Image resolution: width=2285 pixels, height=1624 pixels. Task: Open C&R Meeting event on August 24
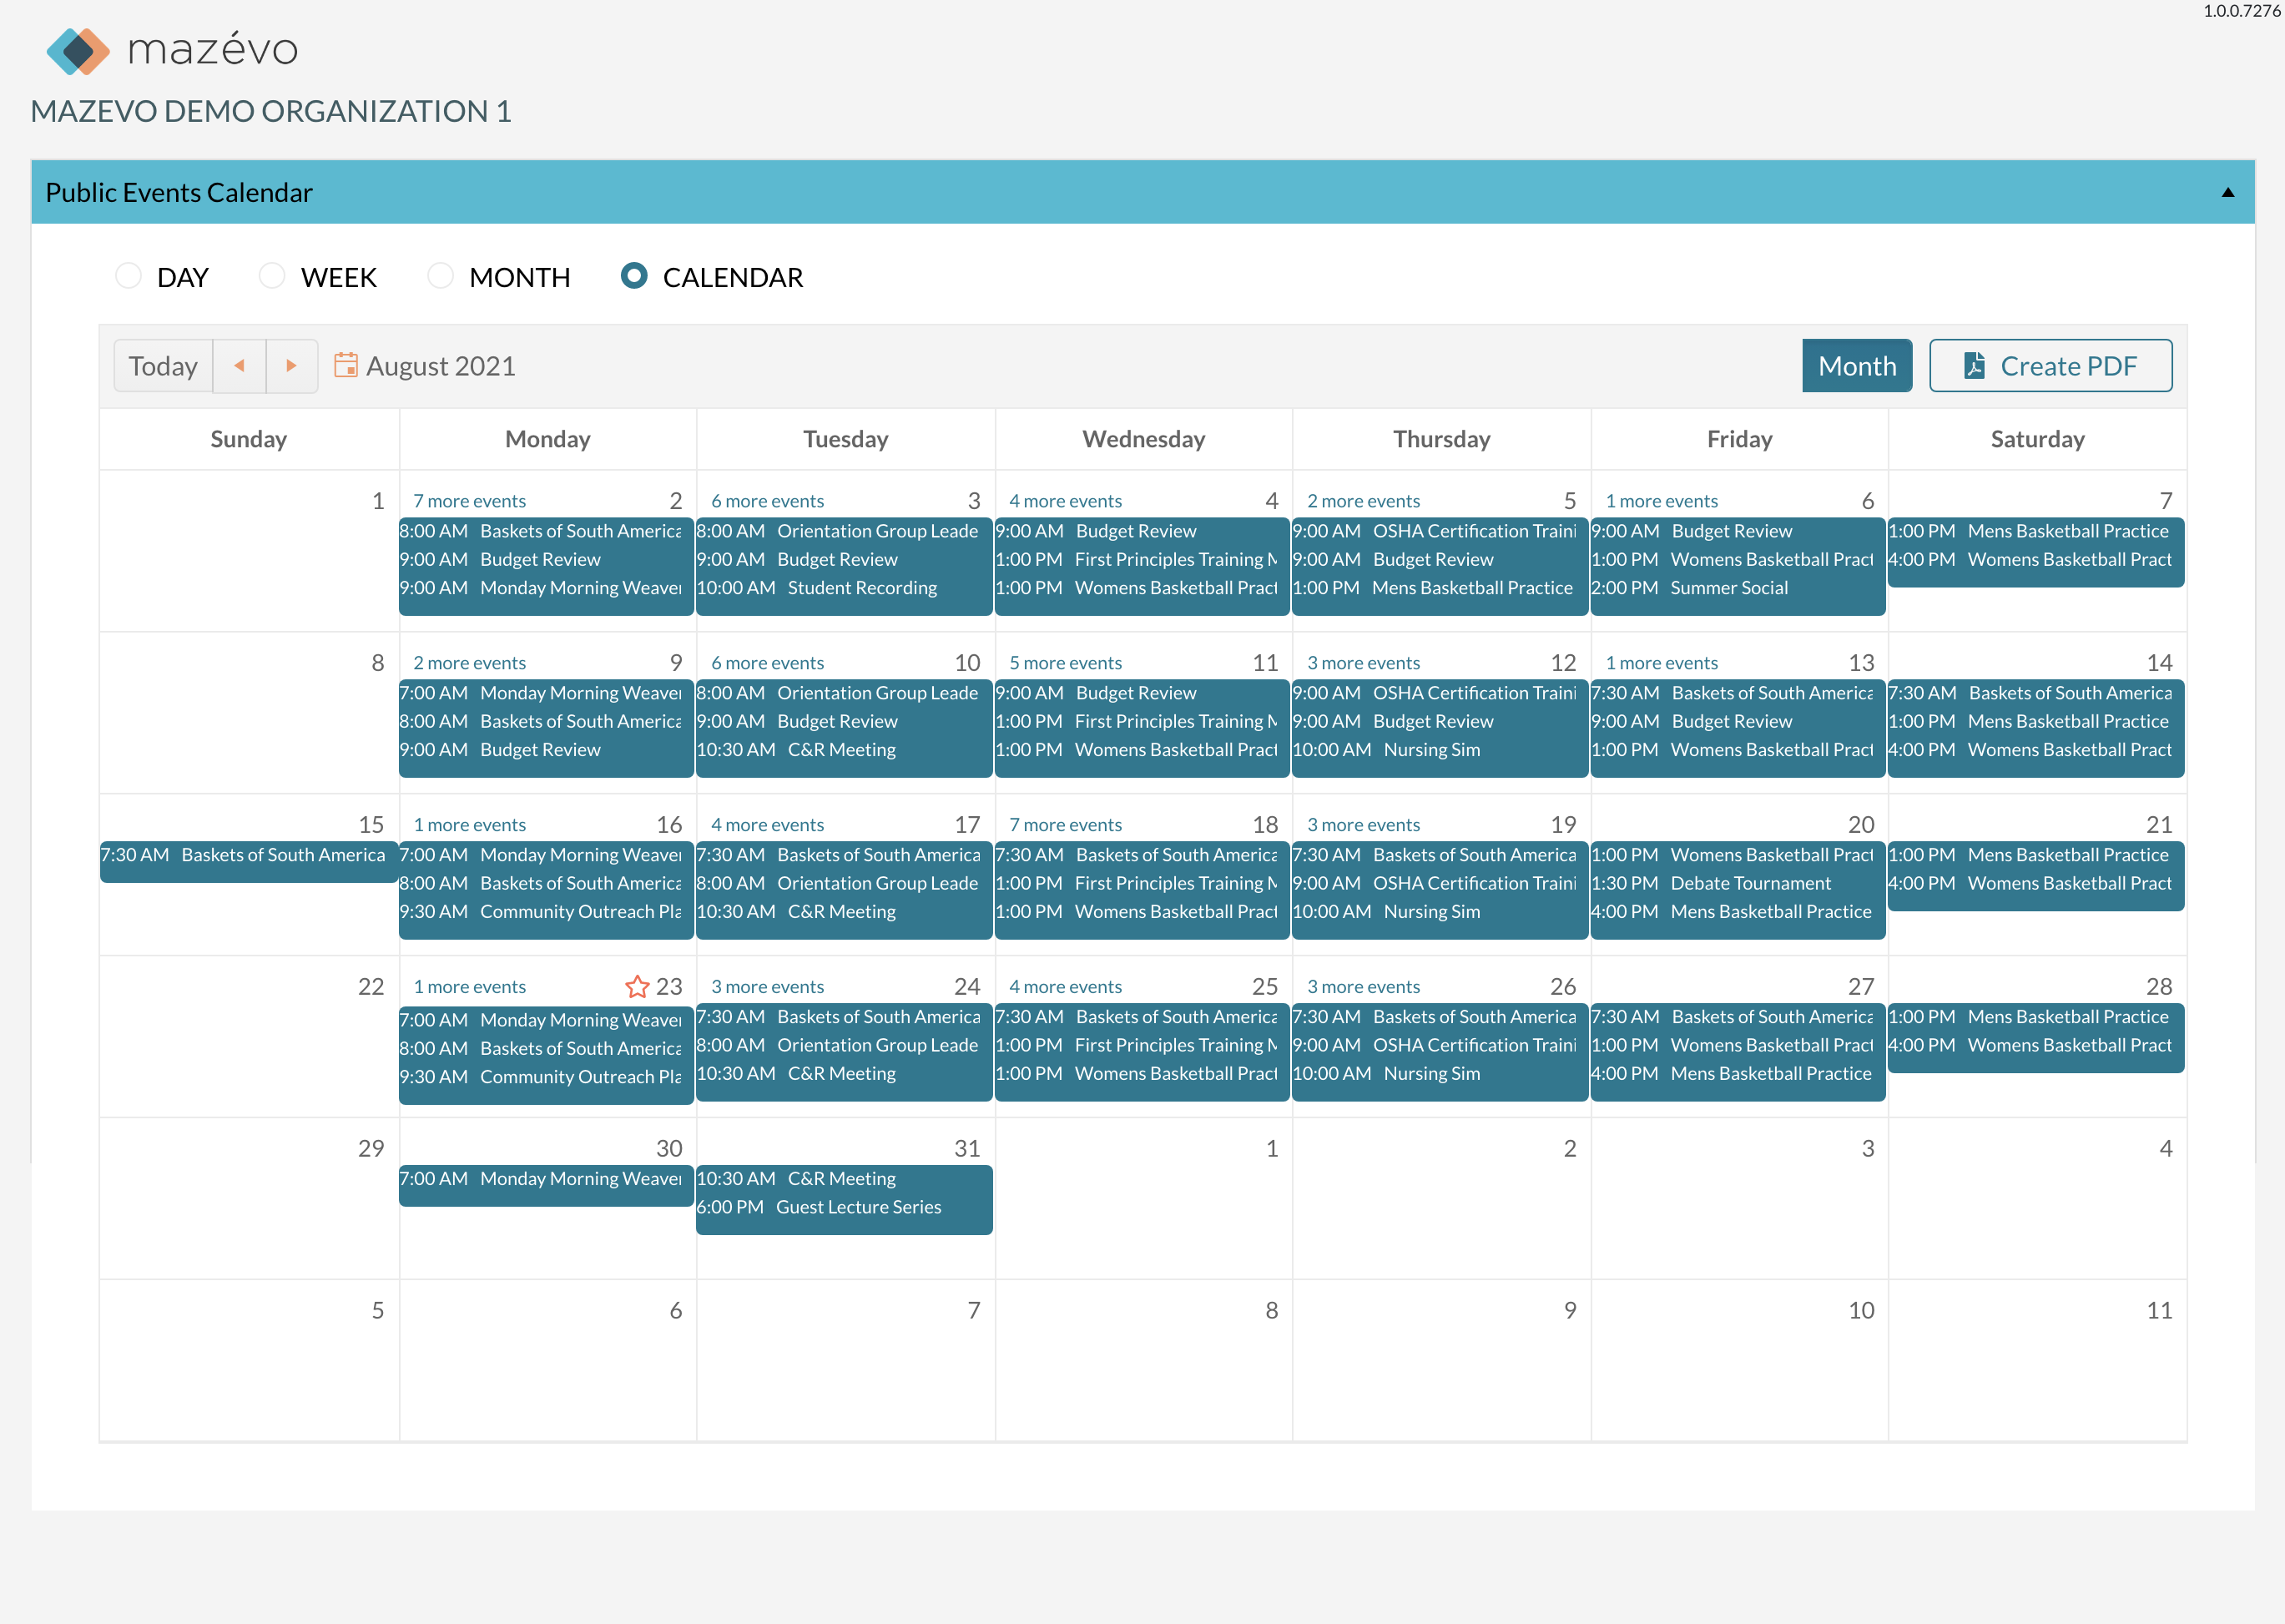843,1074
